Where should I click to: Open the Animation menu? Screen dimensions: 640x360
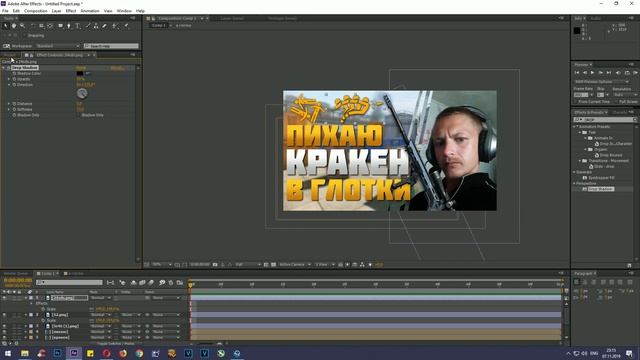pyautogui.click(x=90, y=11)
